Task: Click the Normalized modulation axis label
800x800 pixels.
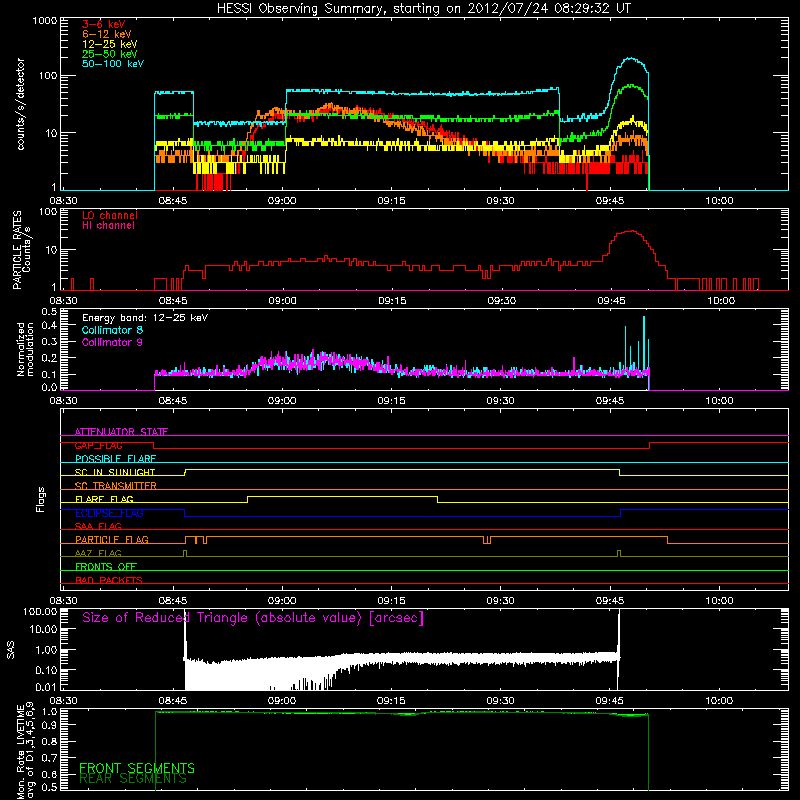Action: pyautogui.click(x=25, y=349)
